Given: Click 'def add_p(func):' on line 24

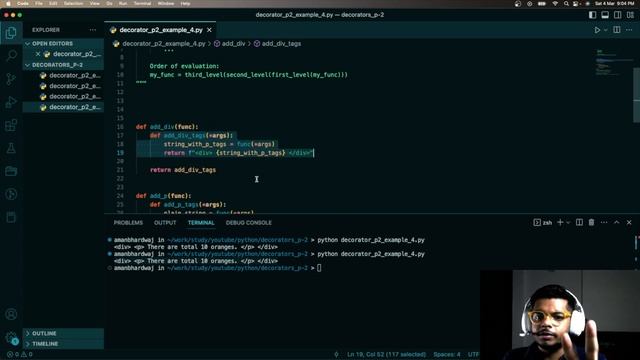Looking at the screenshot, I should click(x=163, y=196).
